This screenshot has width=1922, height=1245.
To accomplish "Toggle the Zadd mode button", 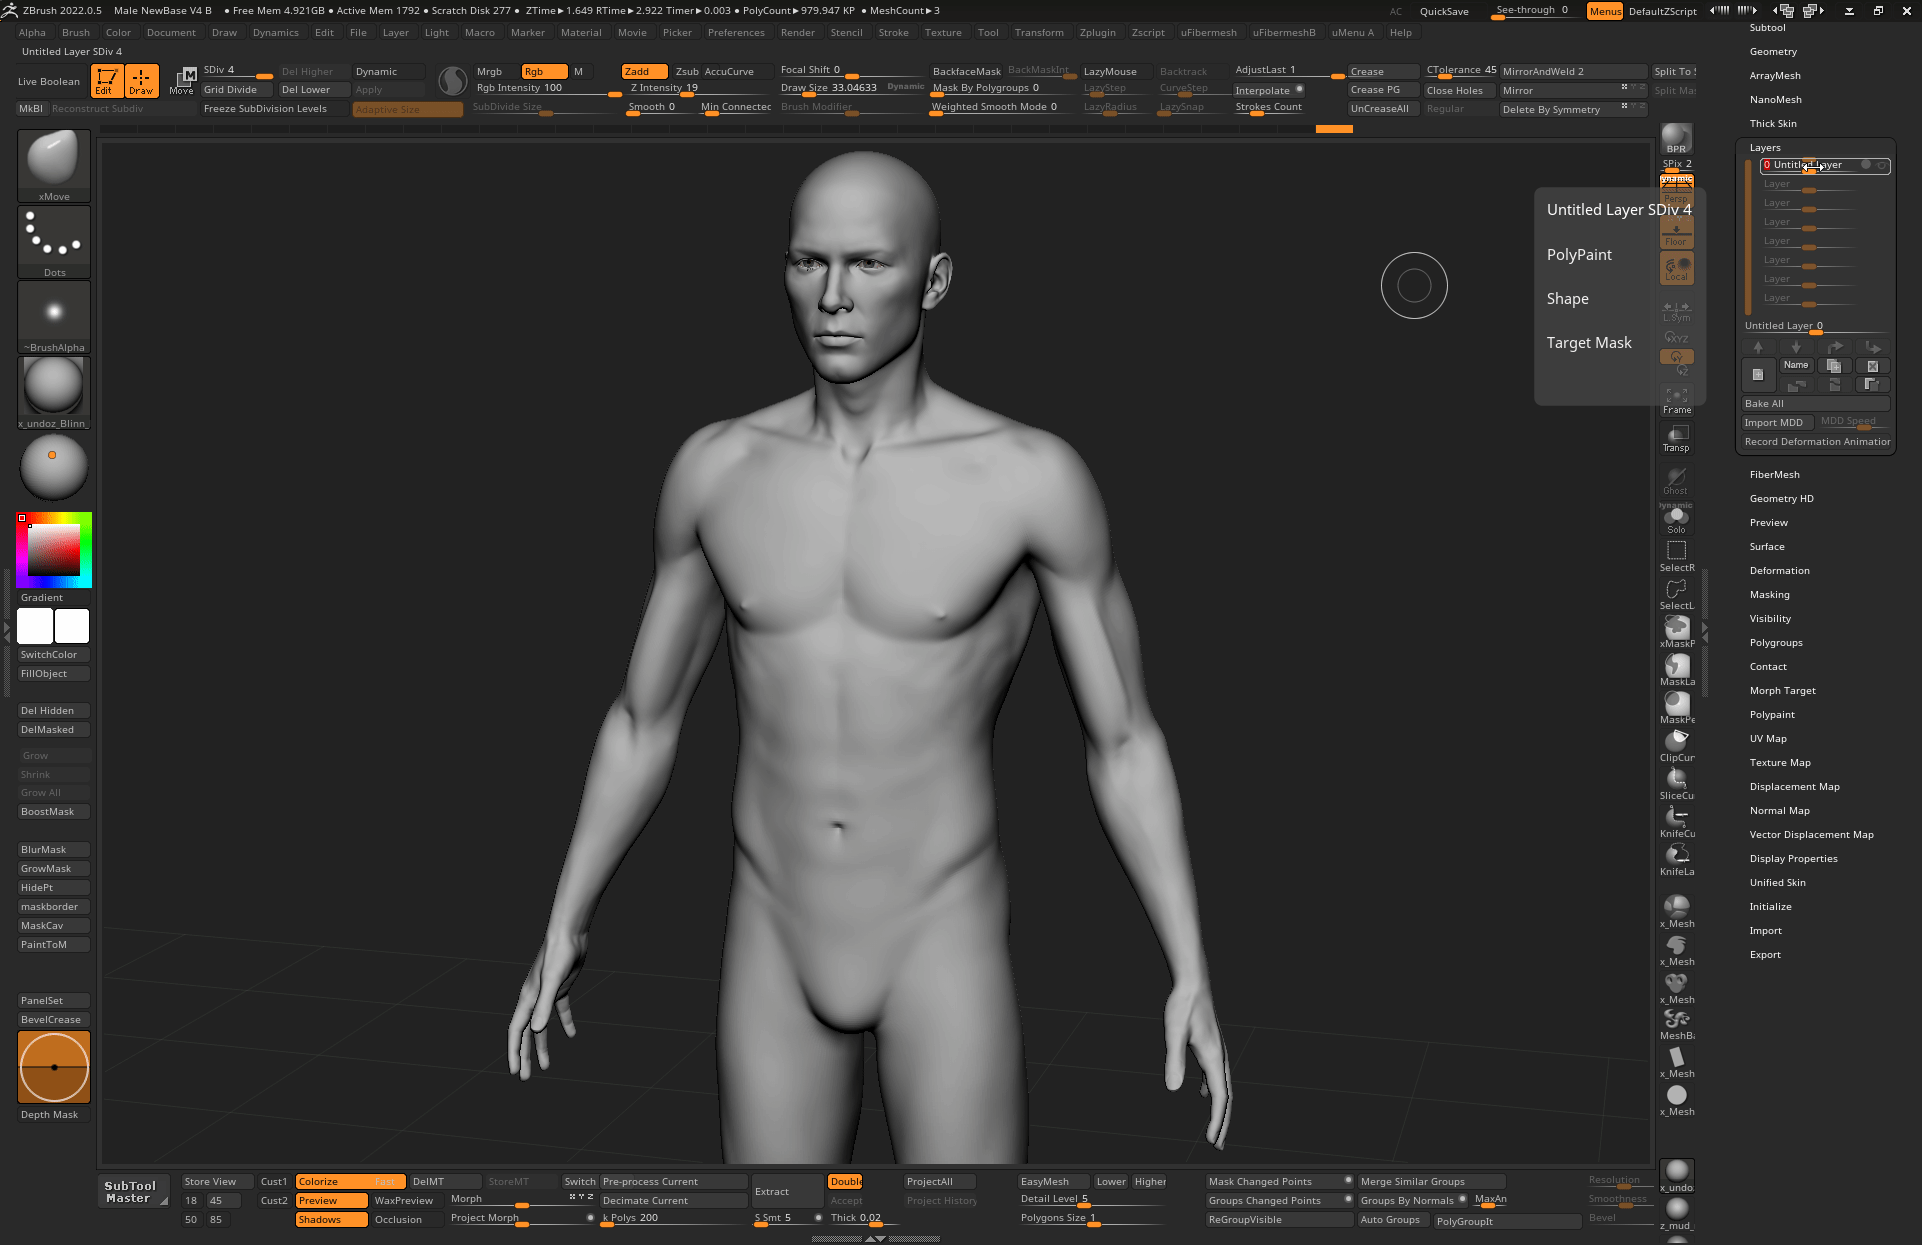I will click(x=644, y=71).
